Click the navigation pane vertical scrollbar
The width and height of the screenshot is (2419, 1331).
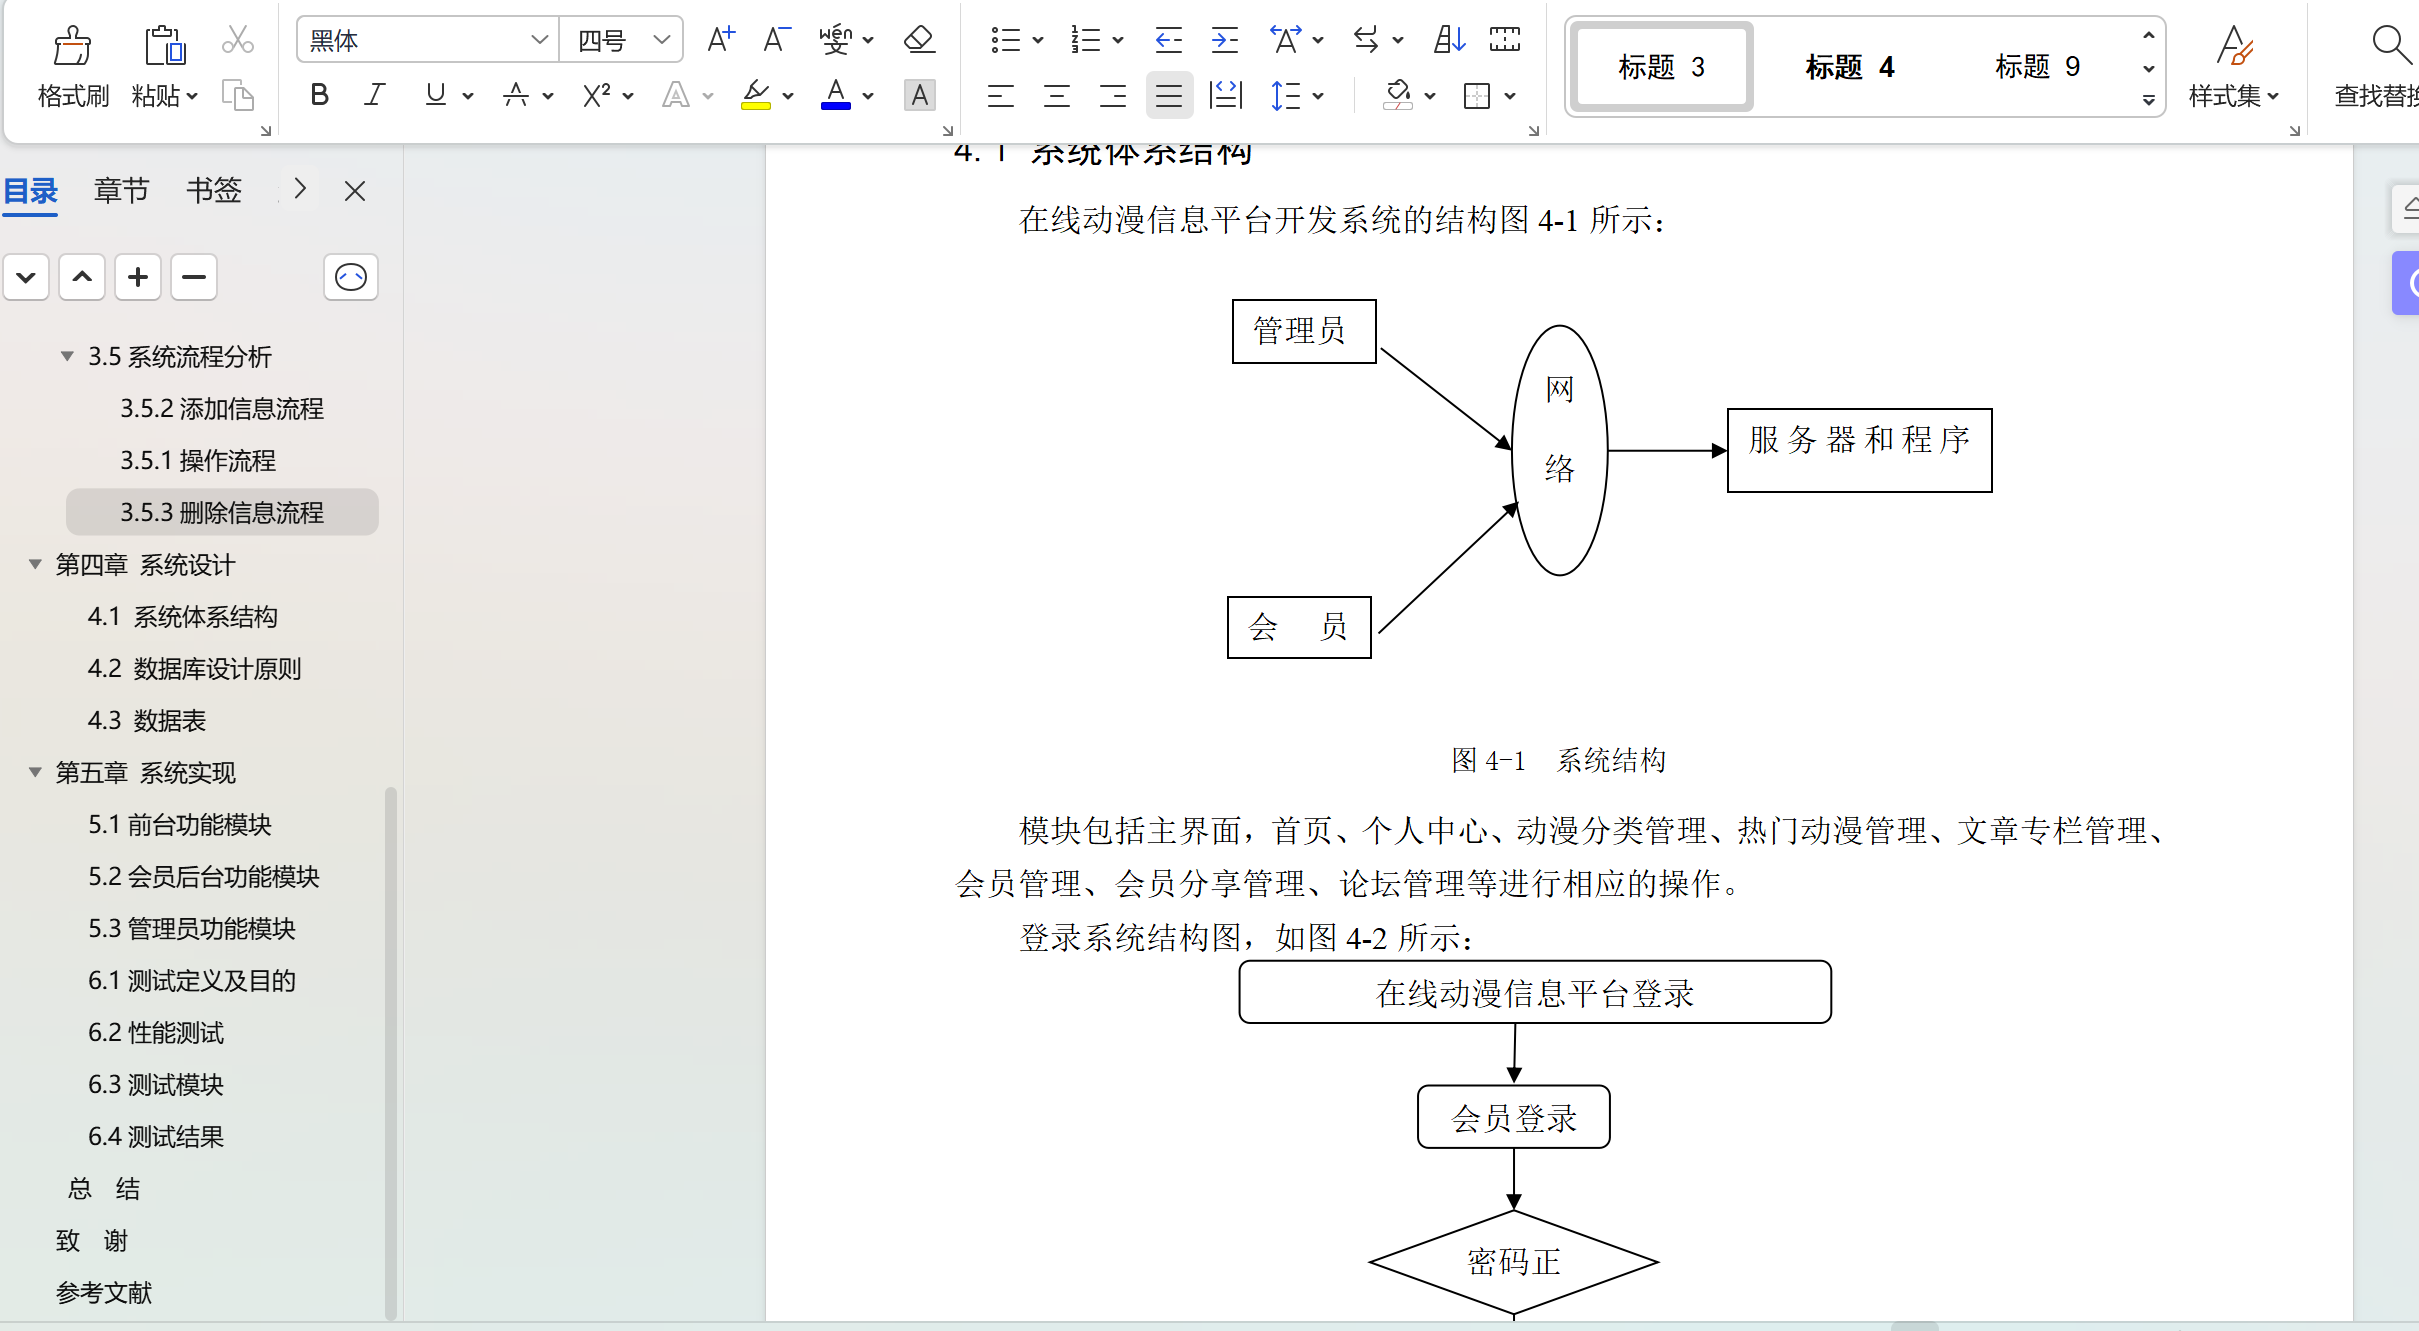coord(390,1052)
